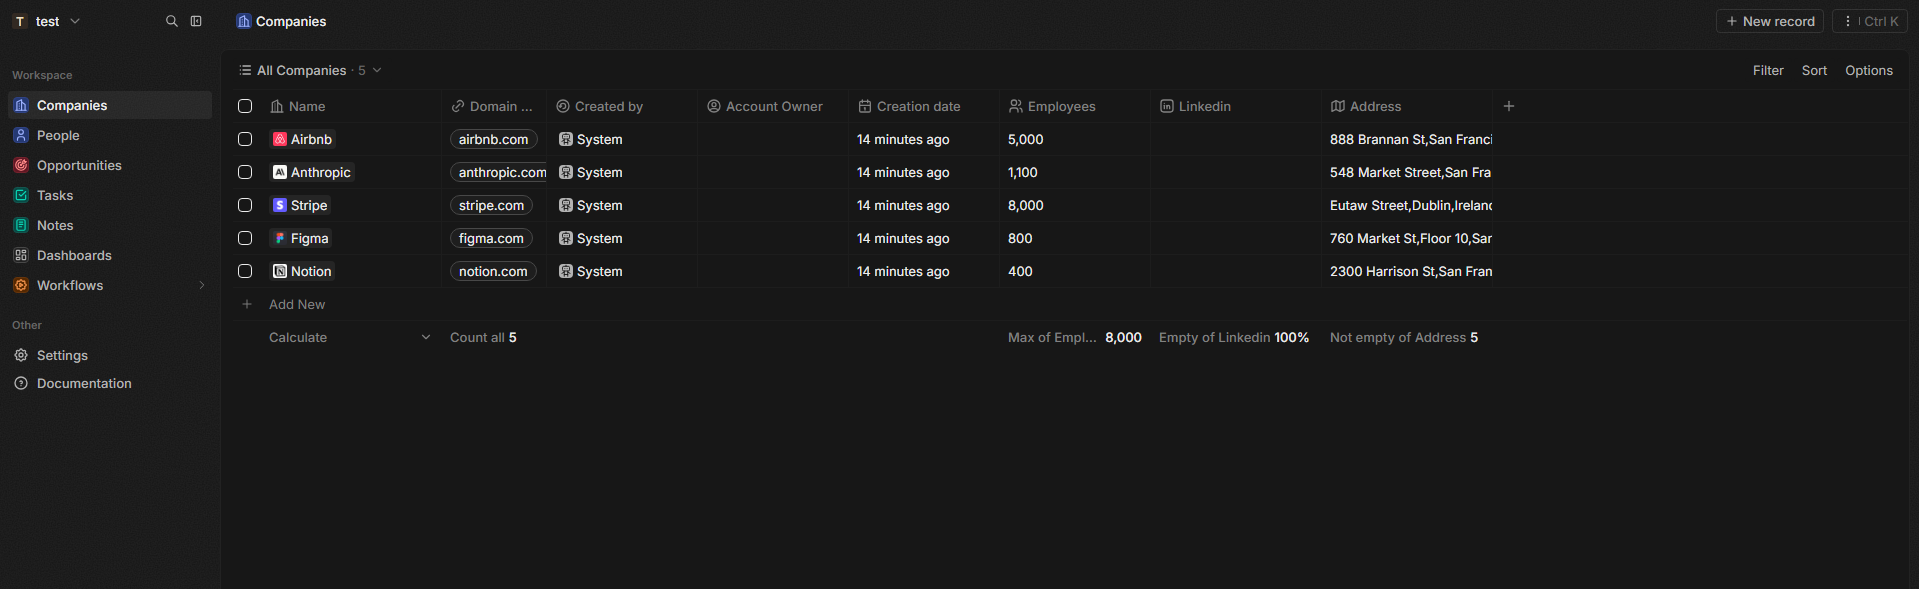Check the Stripe row checkbox
This screenshot has width=1919, height=589.
click(x=245, y=205)
